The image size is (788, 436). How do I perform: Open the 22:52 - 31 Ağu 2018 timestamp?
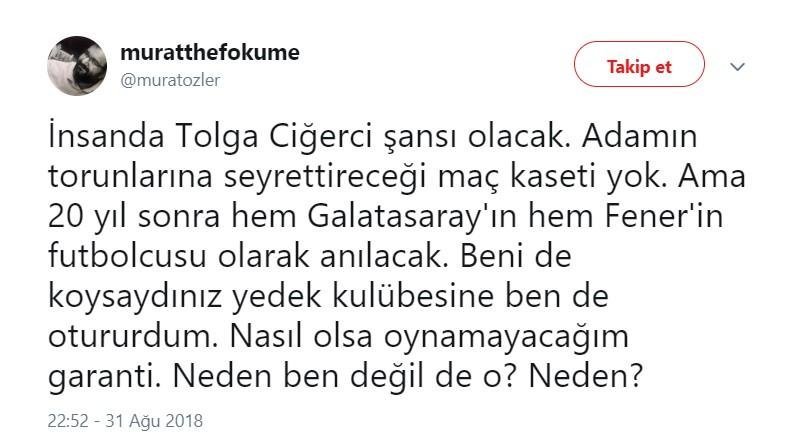click(x=125, y=420)
